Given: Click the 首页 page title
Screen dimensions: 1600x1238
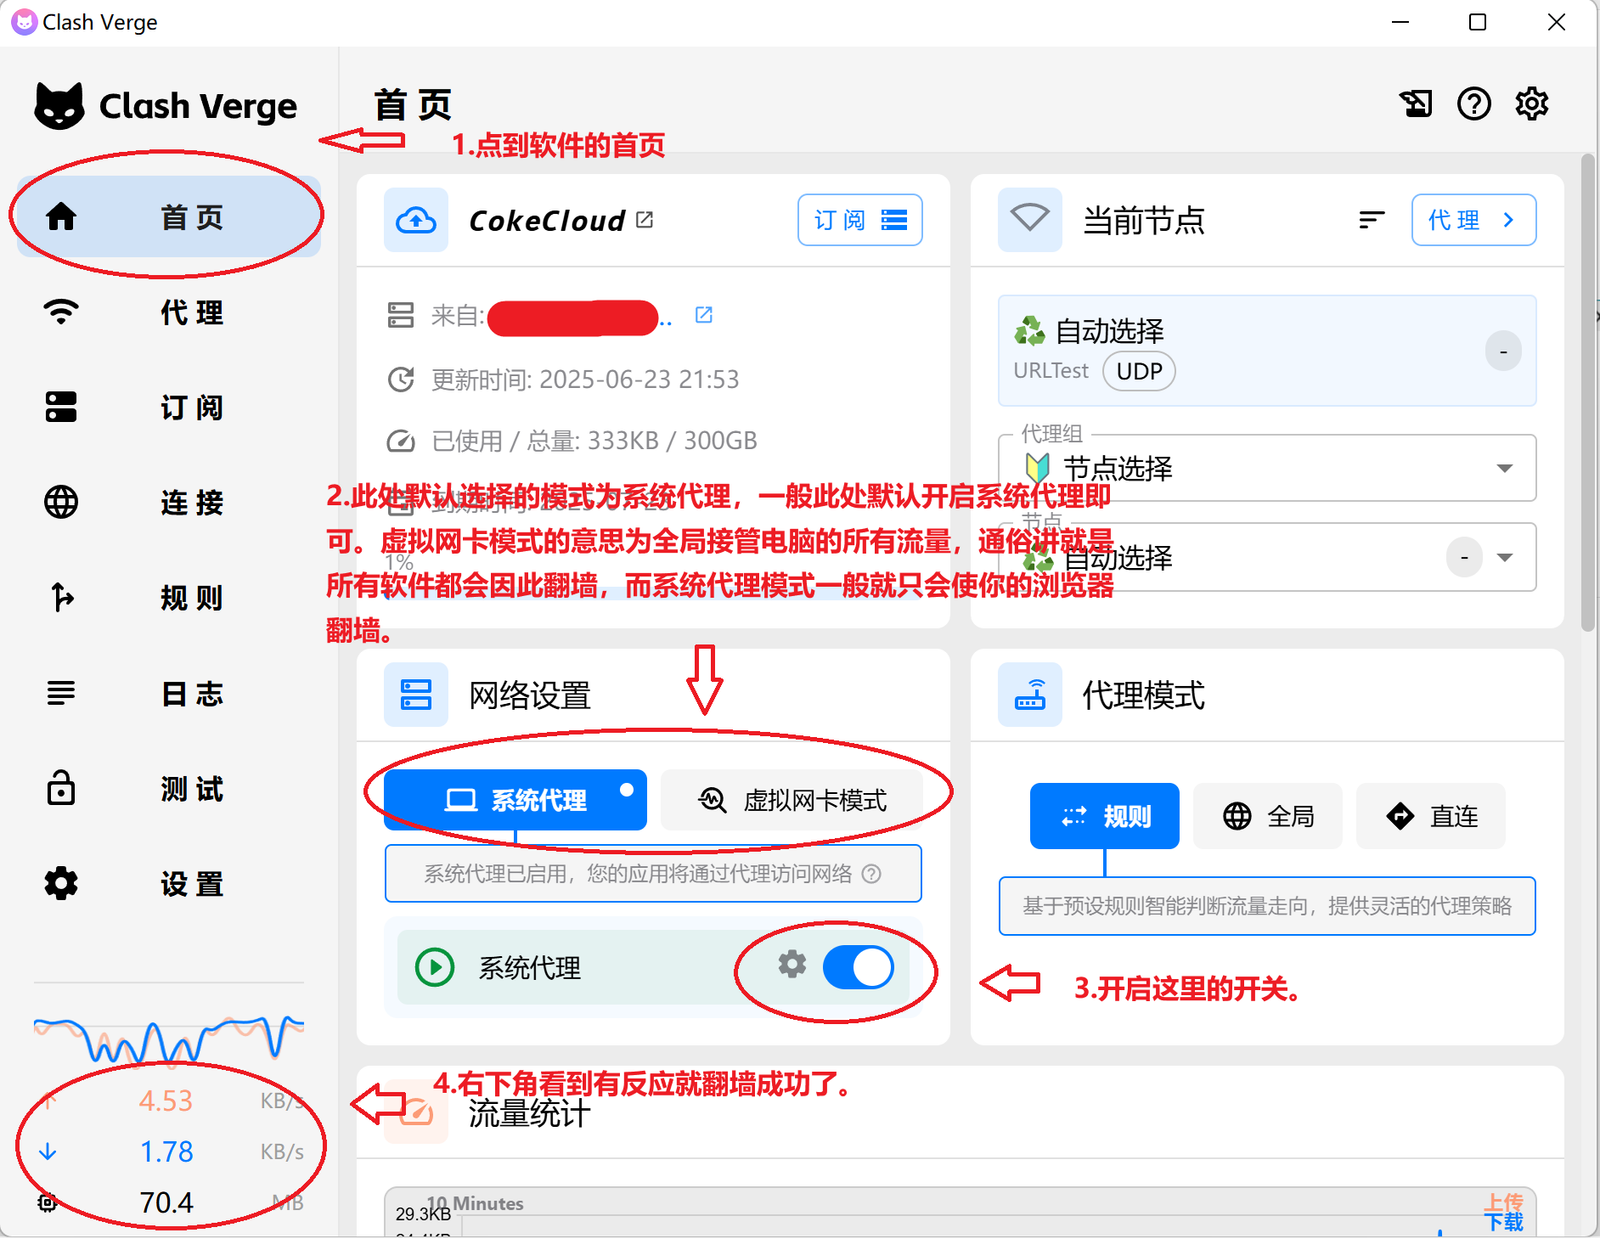Looking at the screenshot, I should tap(412, 104).
